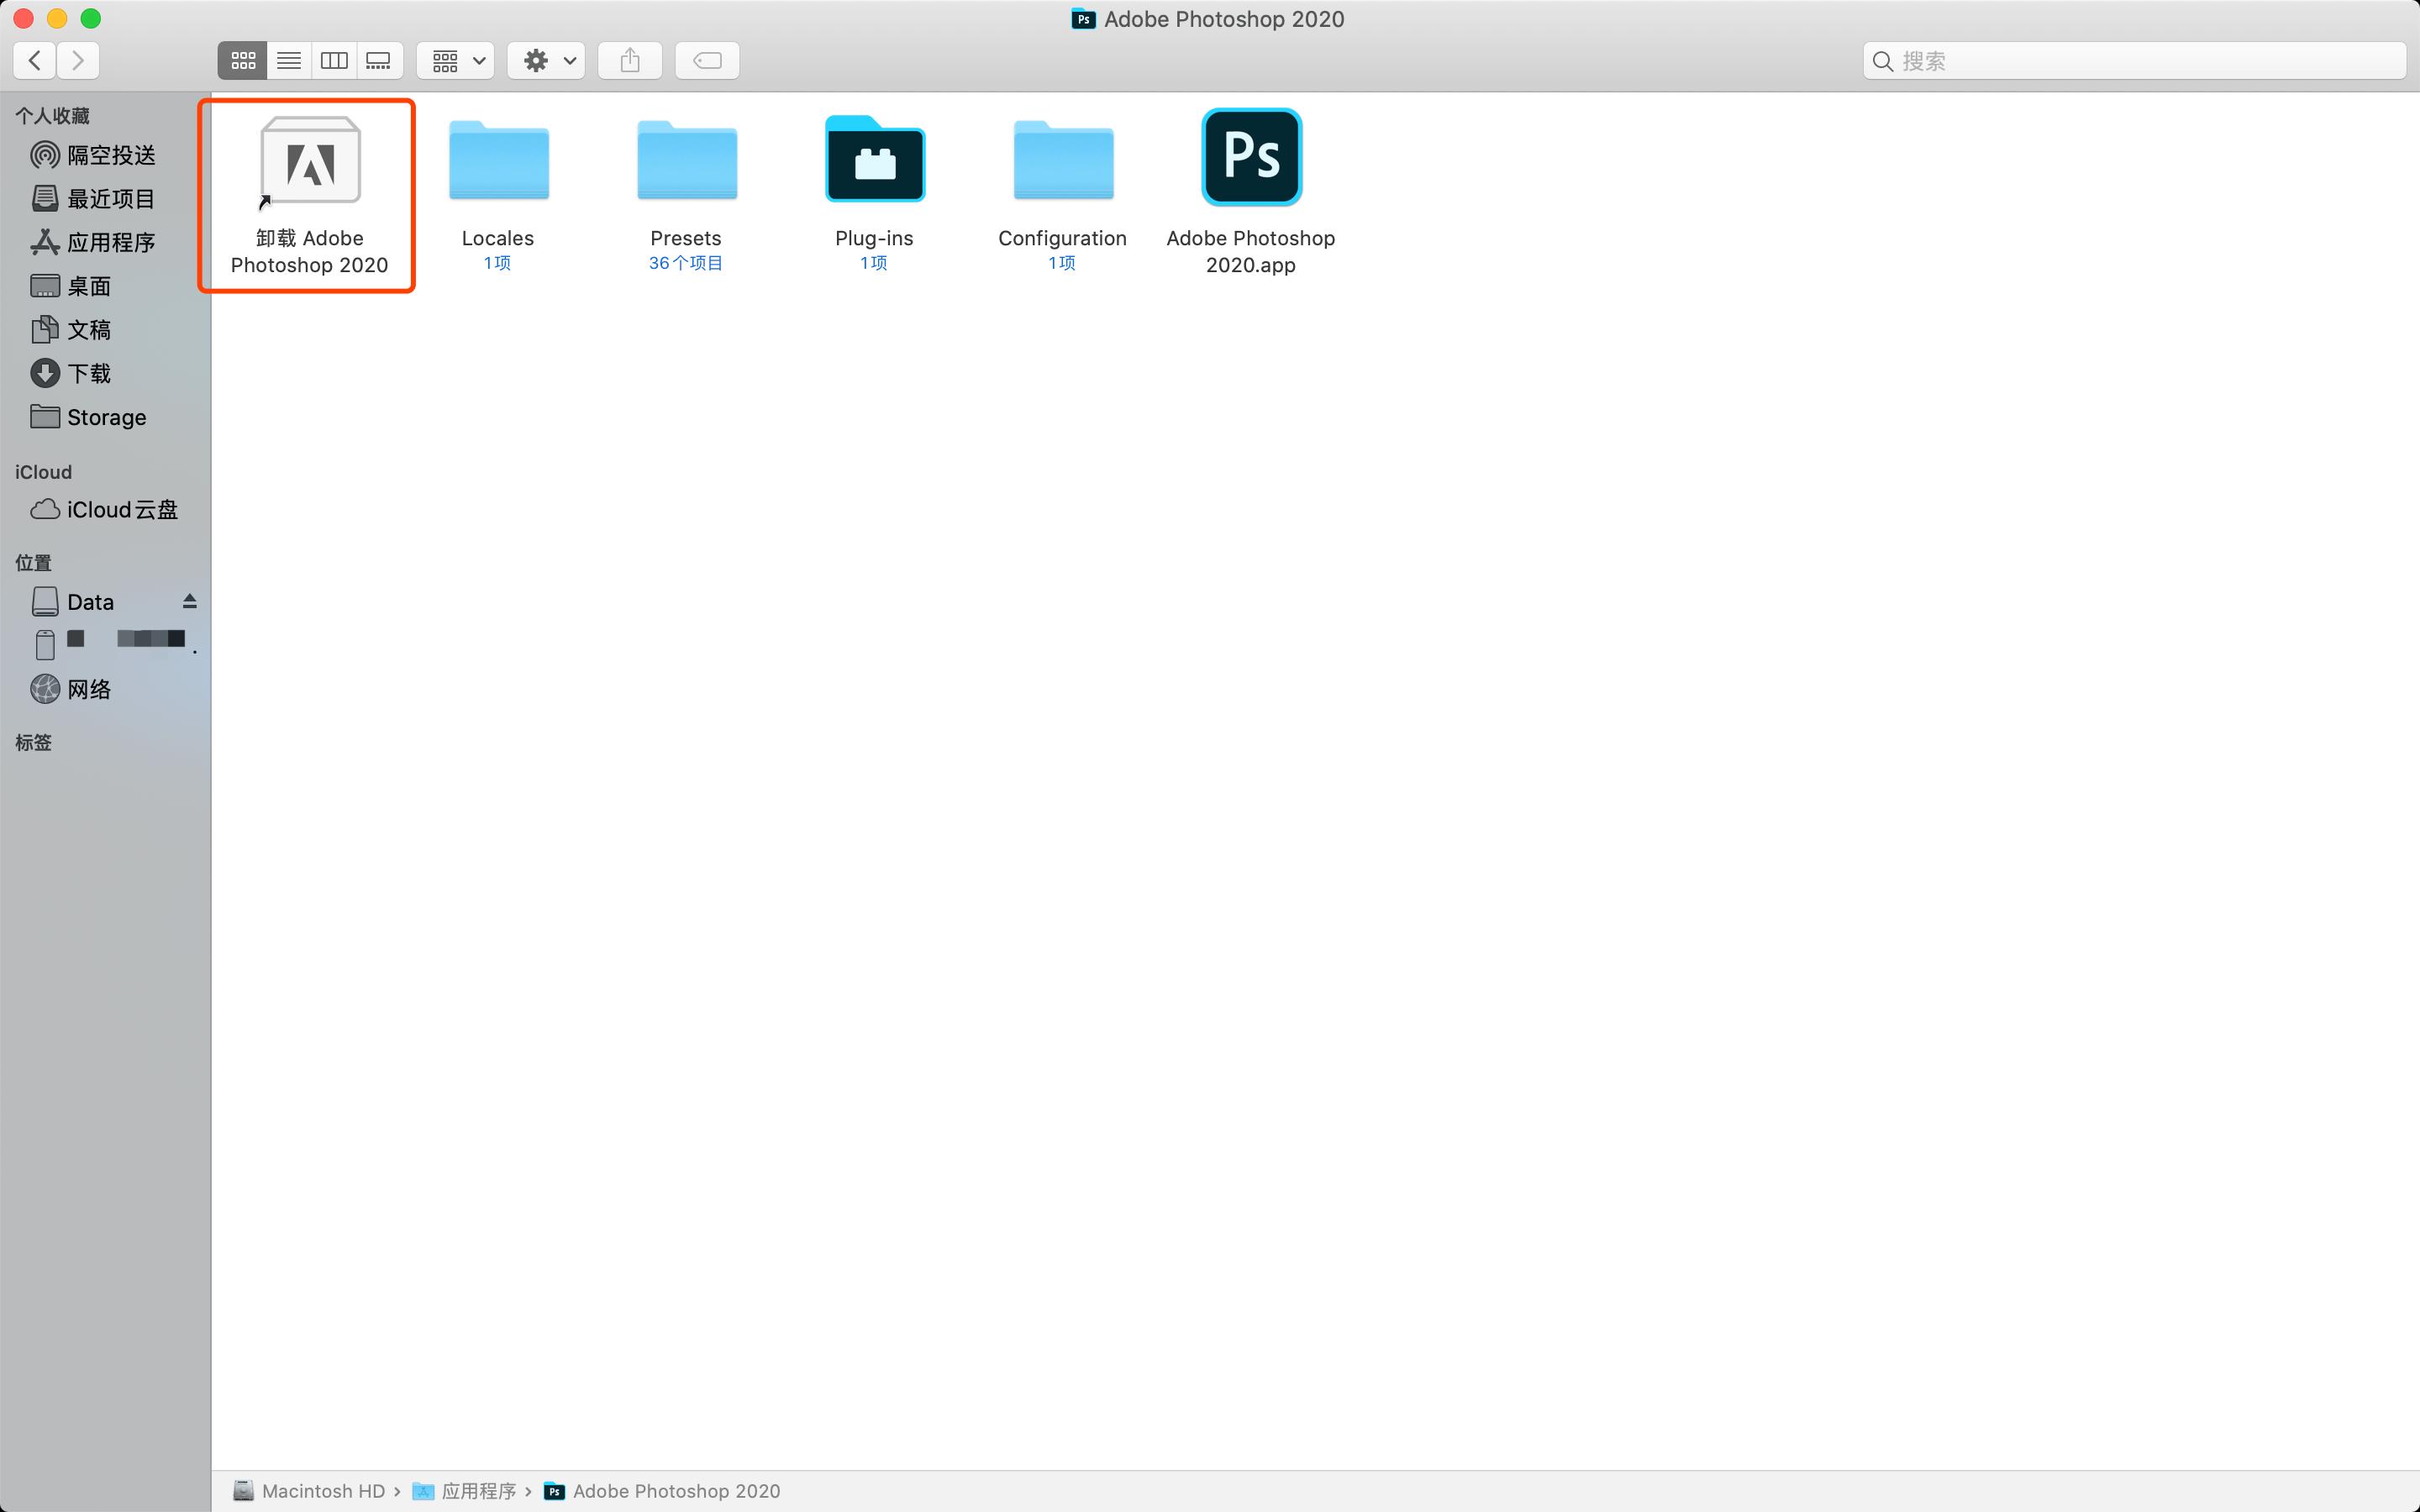Open the gear action menu
The image size is (2420, 1512).
coord(547,61)
